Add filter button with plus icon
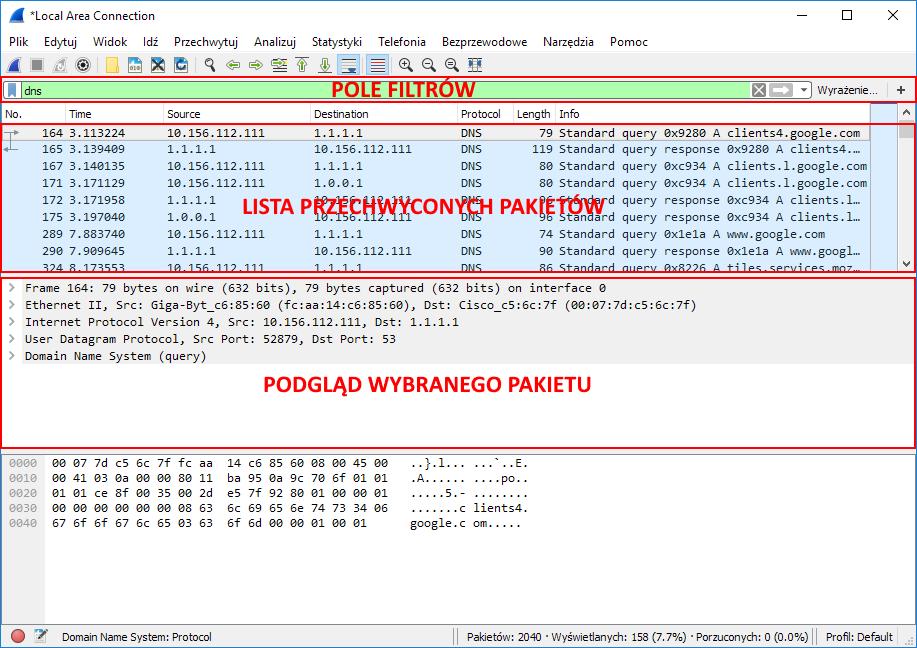The width and height of the screenshot is (917, 648). coord(901,90)
